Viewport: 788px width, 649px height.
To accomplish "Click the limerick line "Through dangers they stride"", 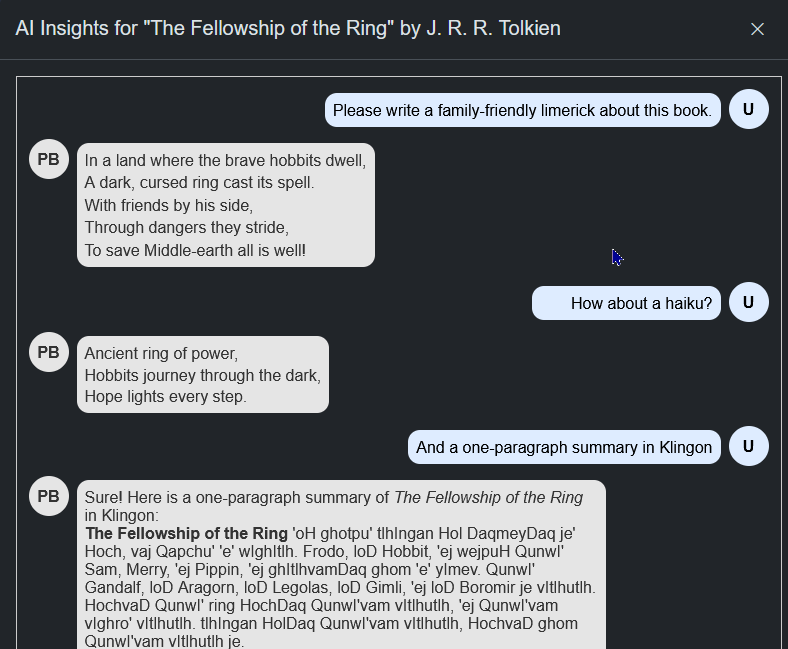I will (x=186, y=228).
